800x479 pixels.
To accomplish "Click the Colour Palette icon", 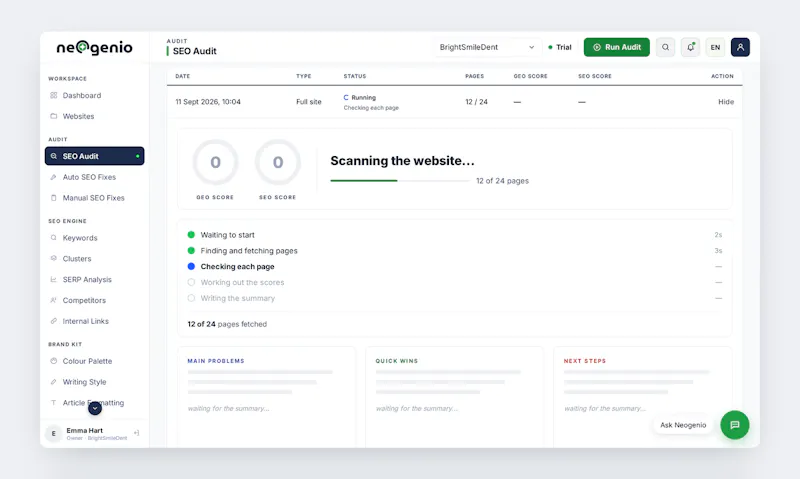I will point(54,361).
